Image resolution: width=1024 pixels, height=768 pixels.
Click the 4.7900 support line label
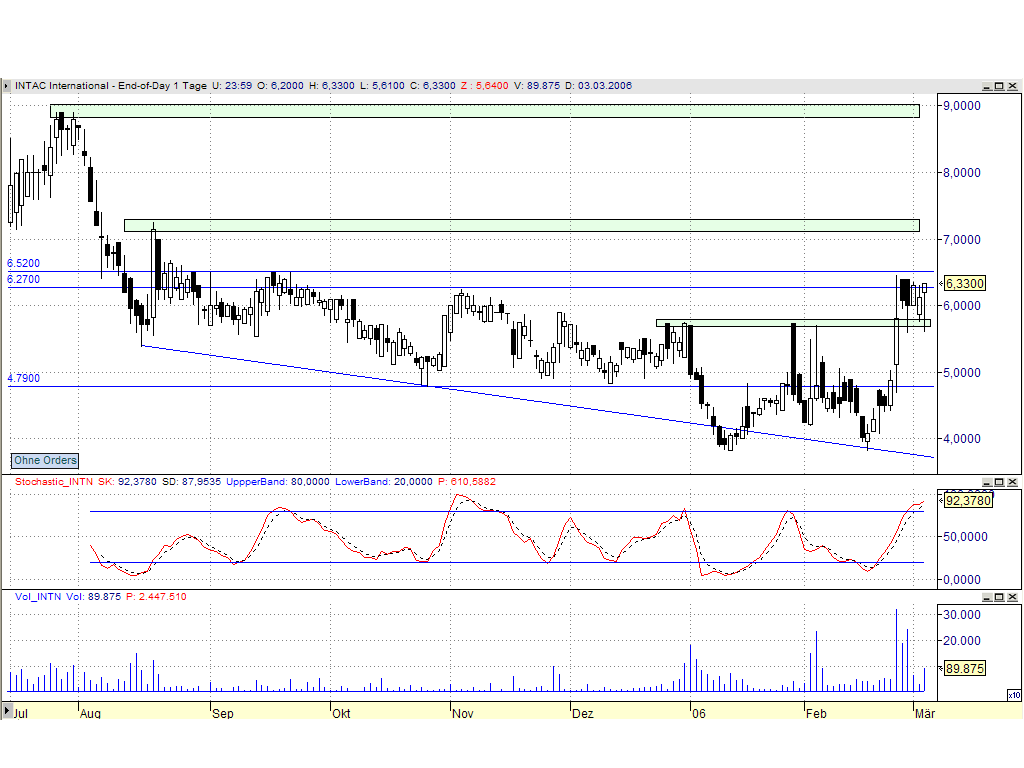click(22, 378)
